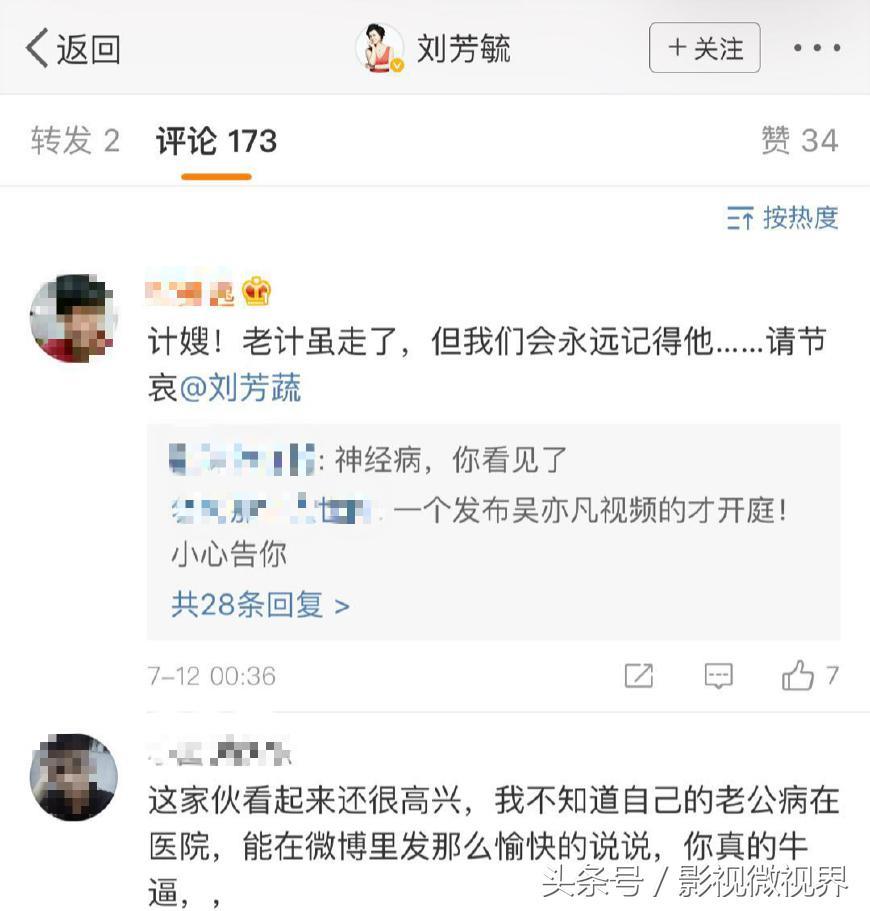Expand all replies via 共28条回复
870x911 pixels.
[260, 604]
